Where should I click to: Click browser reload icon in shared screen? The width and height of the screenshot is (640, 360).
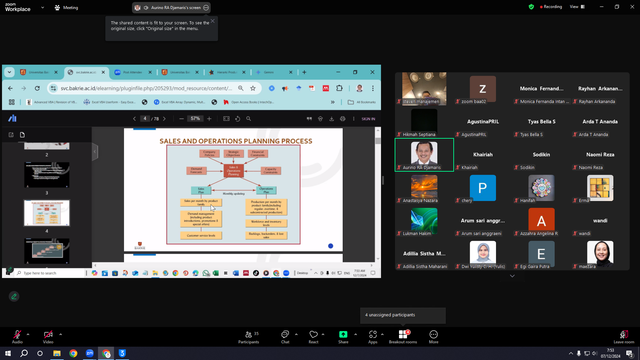37,88
